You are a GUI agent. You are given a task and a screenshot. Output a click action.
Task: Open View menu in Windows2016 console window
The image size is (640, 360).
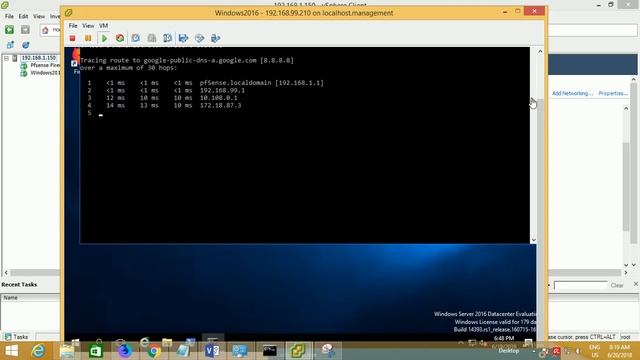tap(88, 26)
